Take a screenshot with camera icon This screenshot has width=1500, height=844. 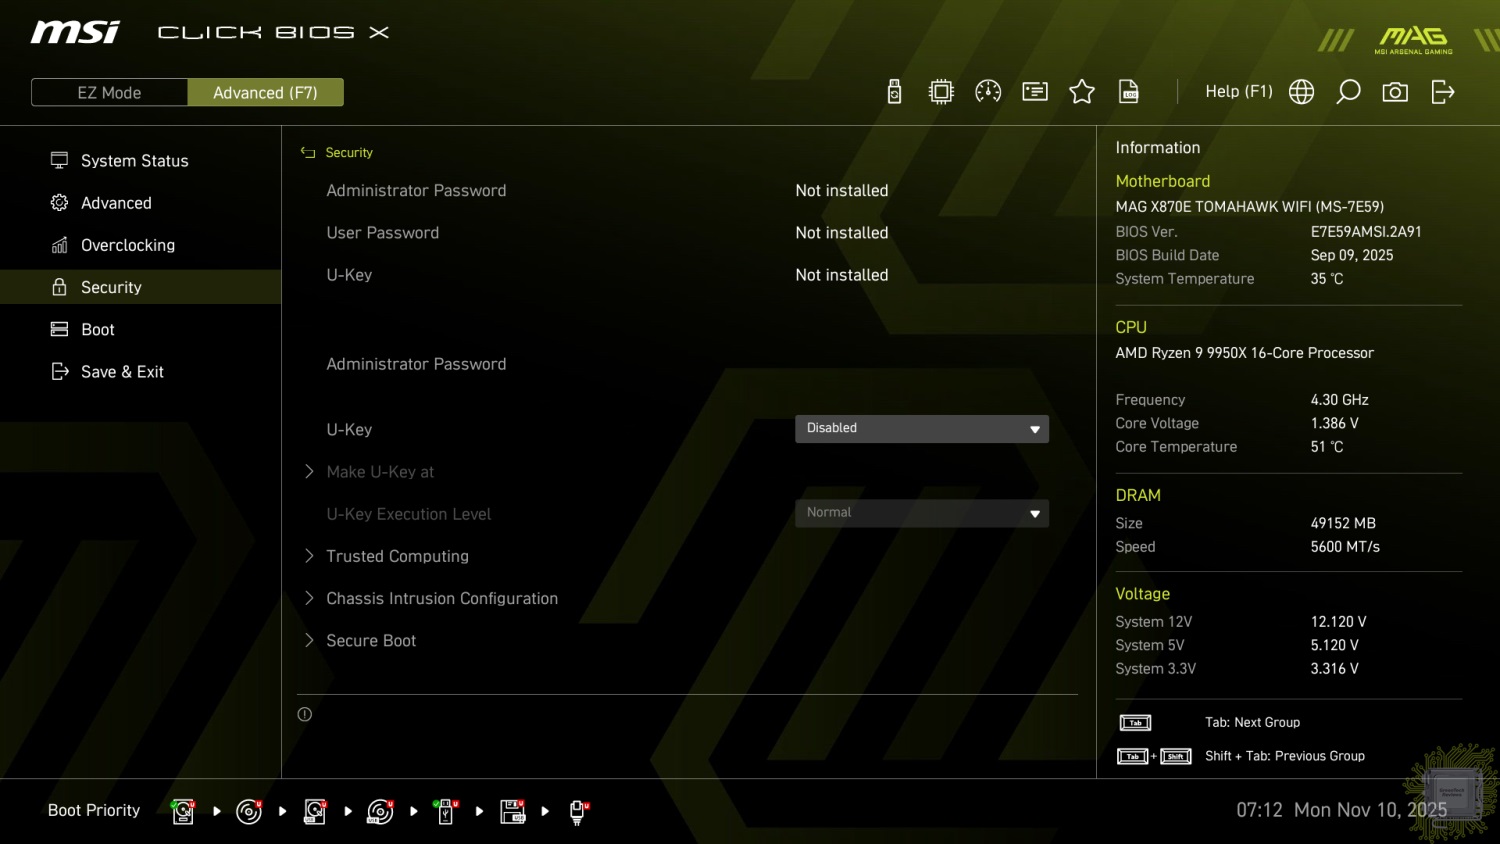[x=1395, y=92]
